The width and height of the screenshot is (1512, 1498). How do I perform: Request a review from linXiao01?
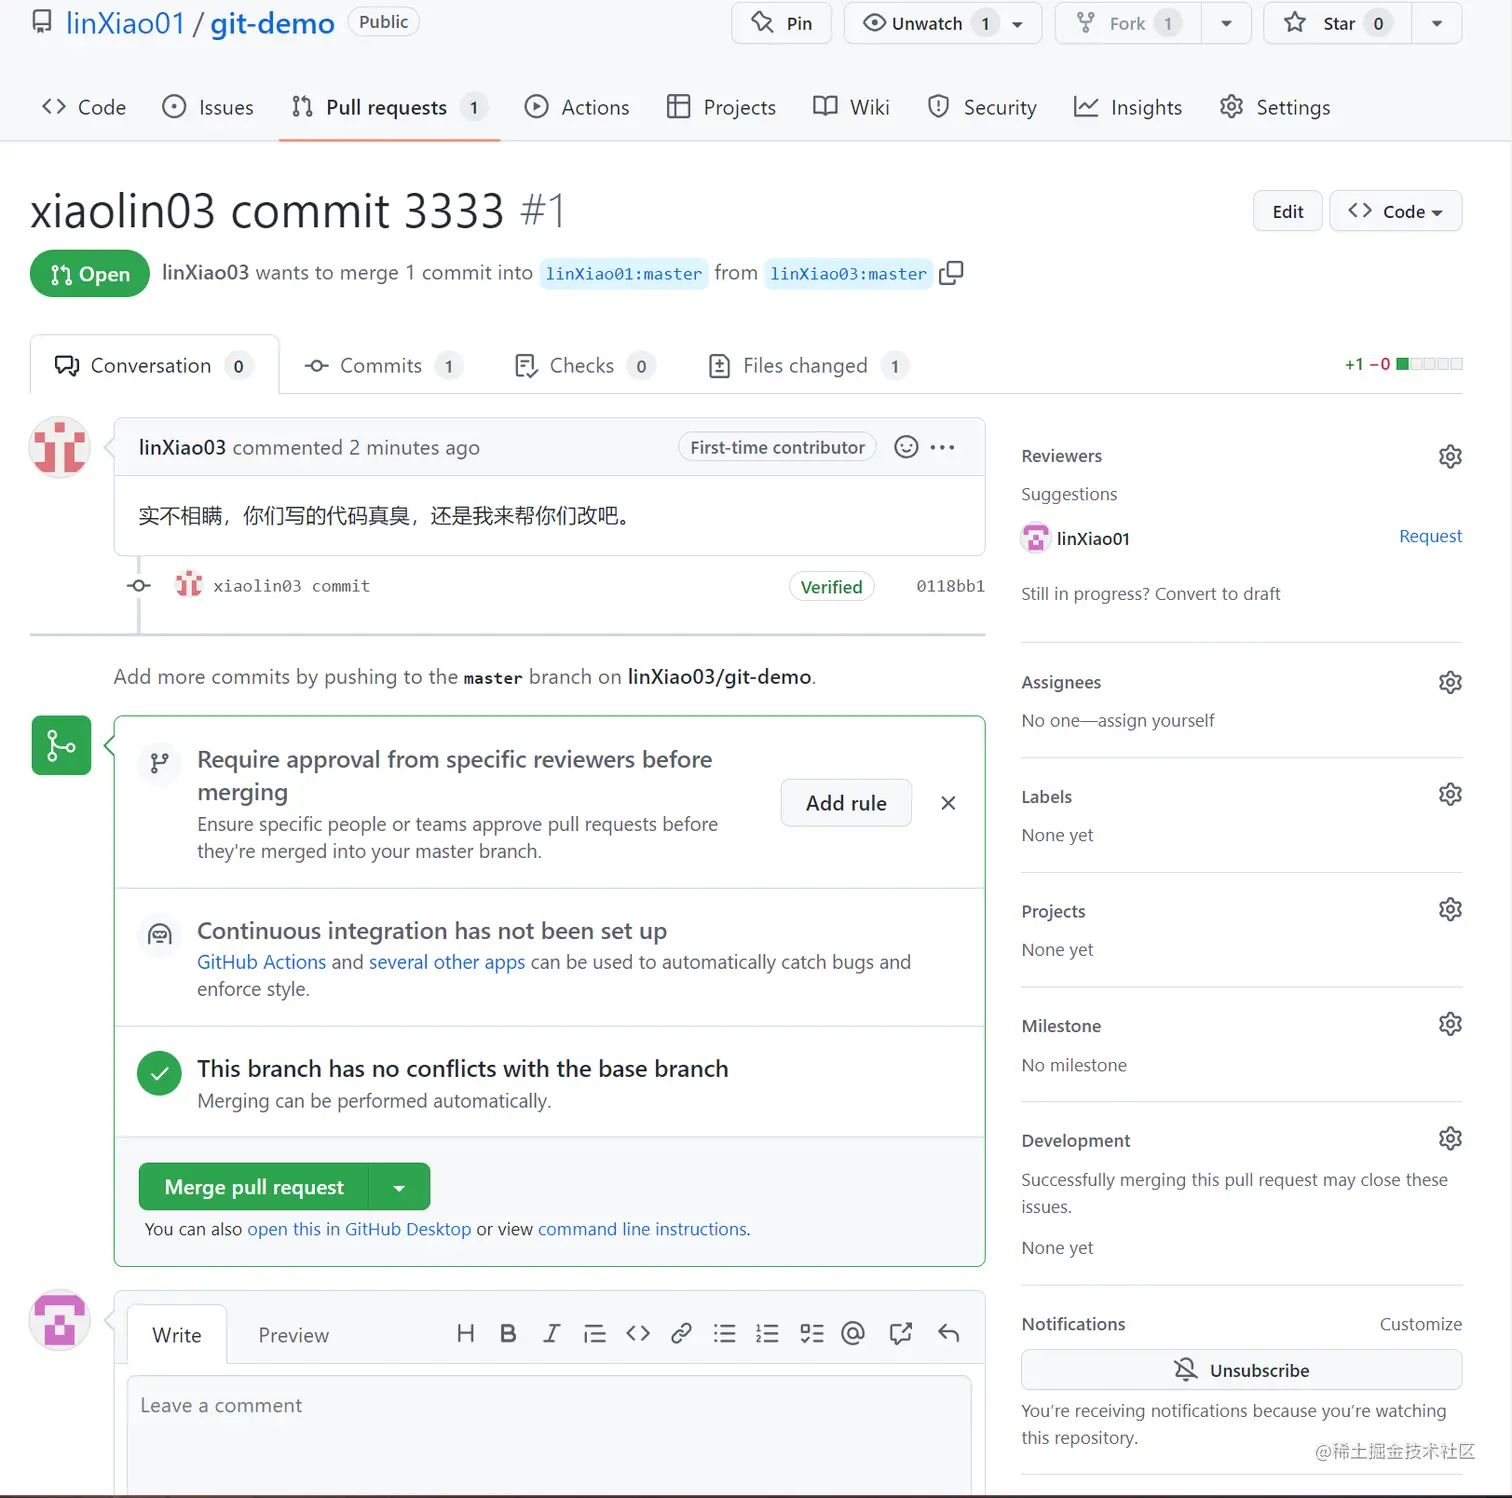(1430, 536)
